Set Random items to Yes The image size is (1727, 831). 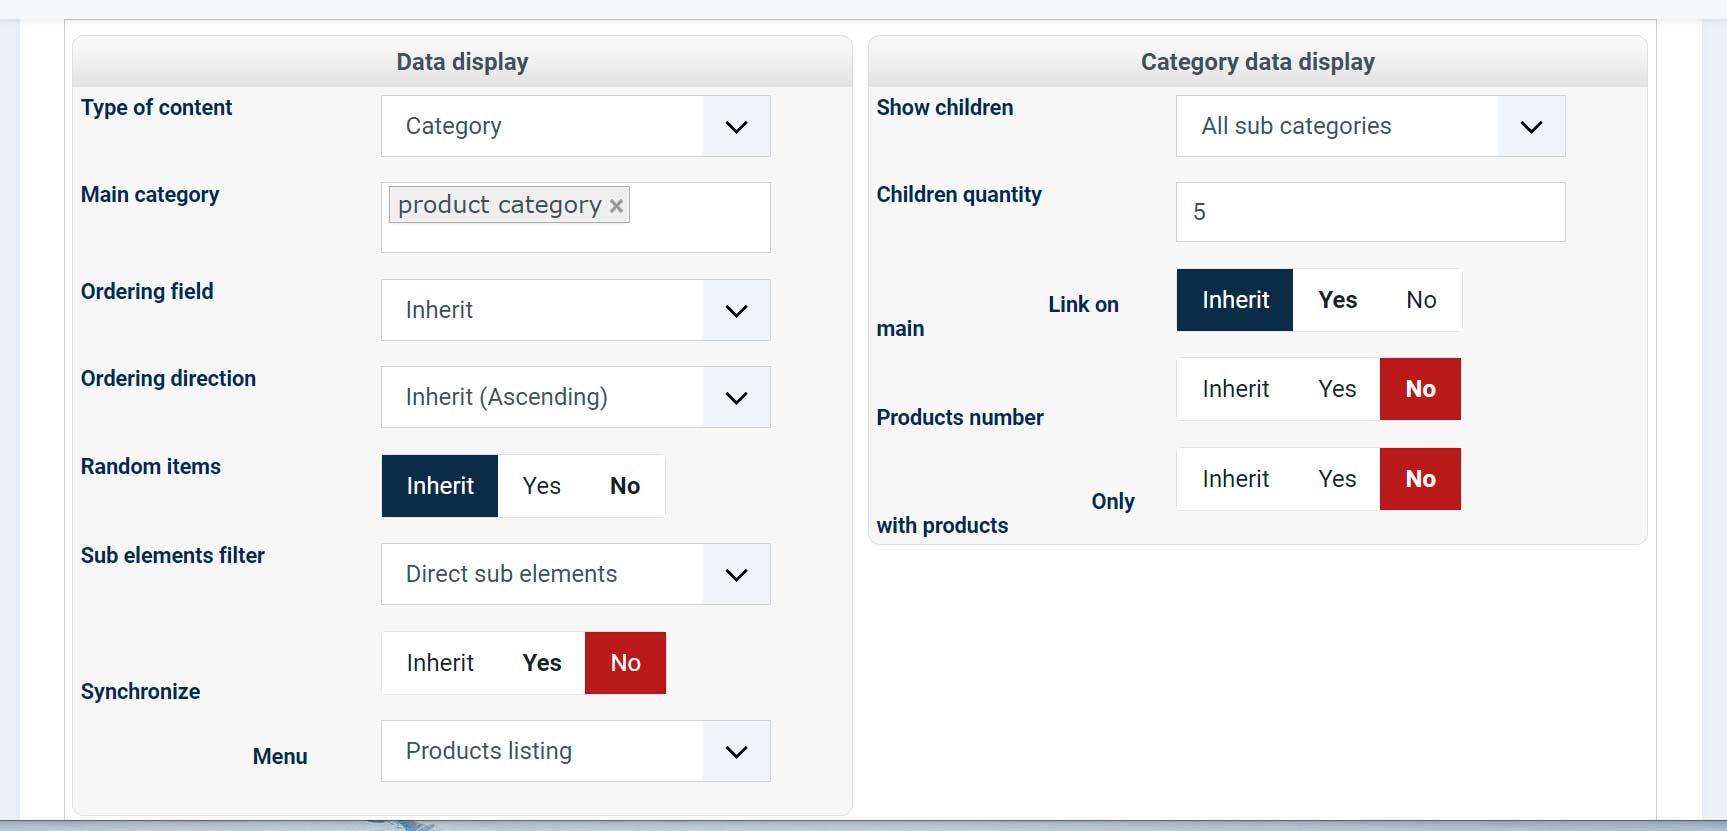pos(541,486)
